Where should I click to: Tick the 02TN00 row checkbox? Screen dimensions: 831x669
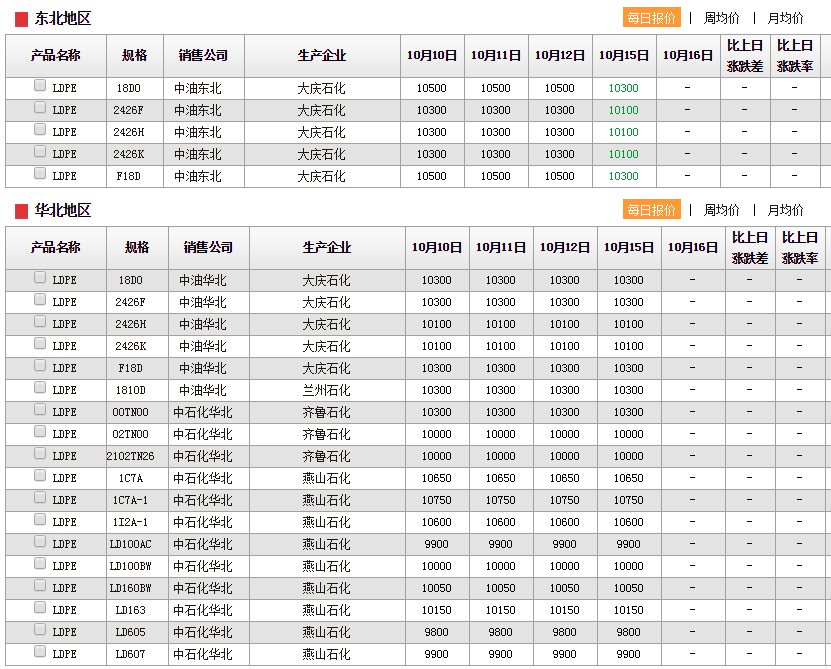tap(40, 432)
